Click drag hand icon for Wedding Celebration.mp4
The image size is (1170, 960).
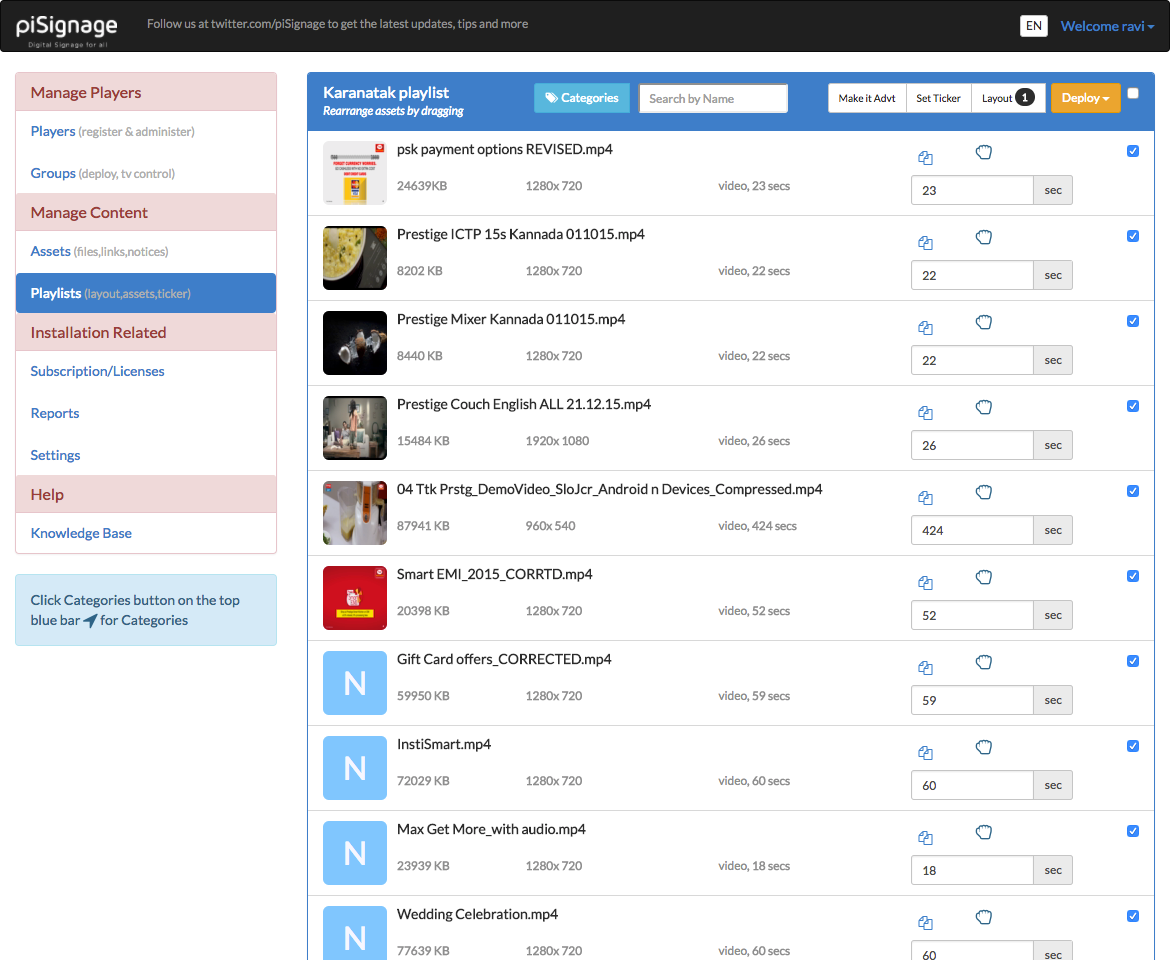(983, 917)
